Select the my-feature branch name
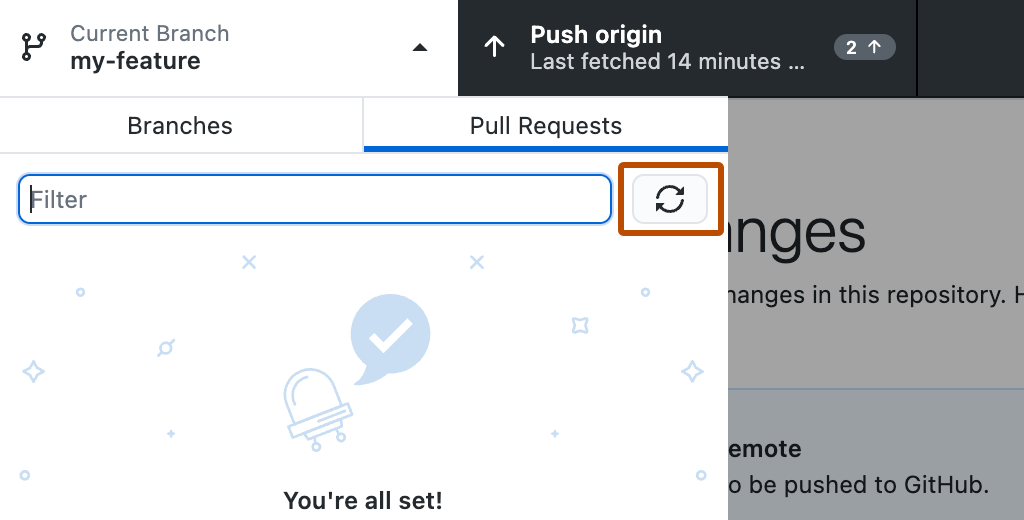Viewport: 1024px width, 520px height. [x=136, y=61]
